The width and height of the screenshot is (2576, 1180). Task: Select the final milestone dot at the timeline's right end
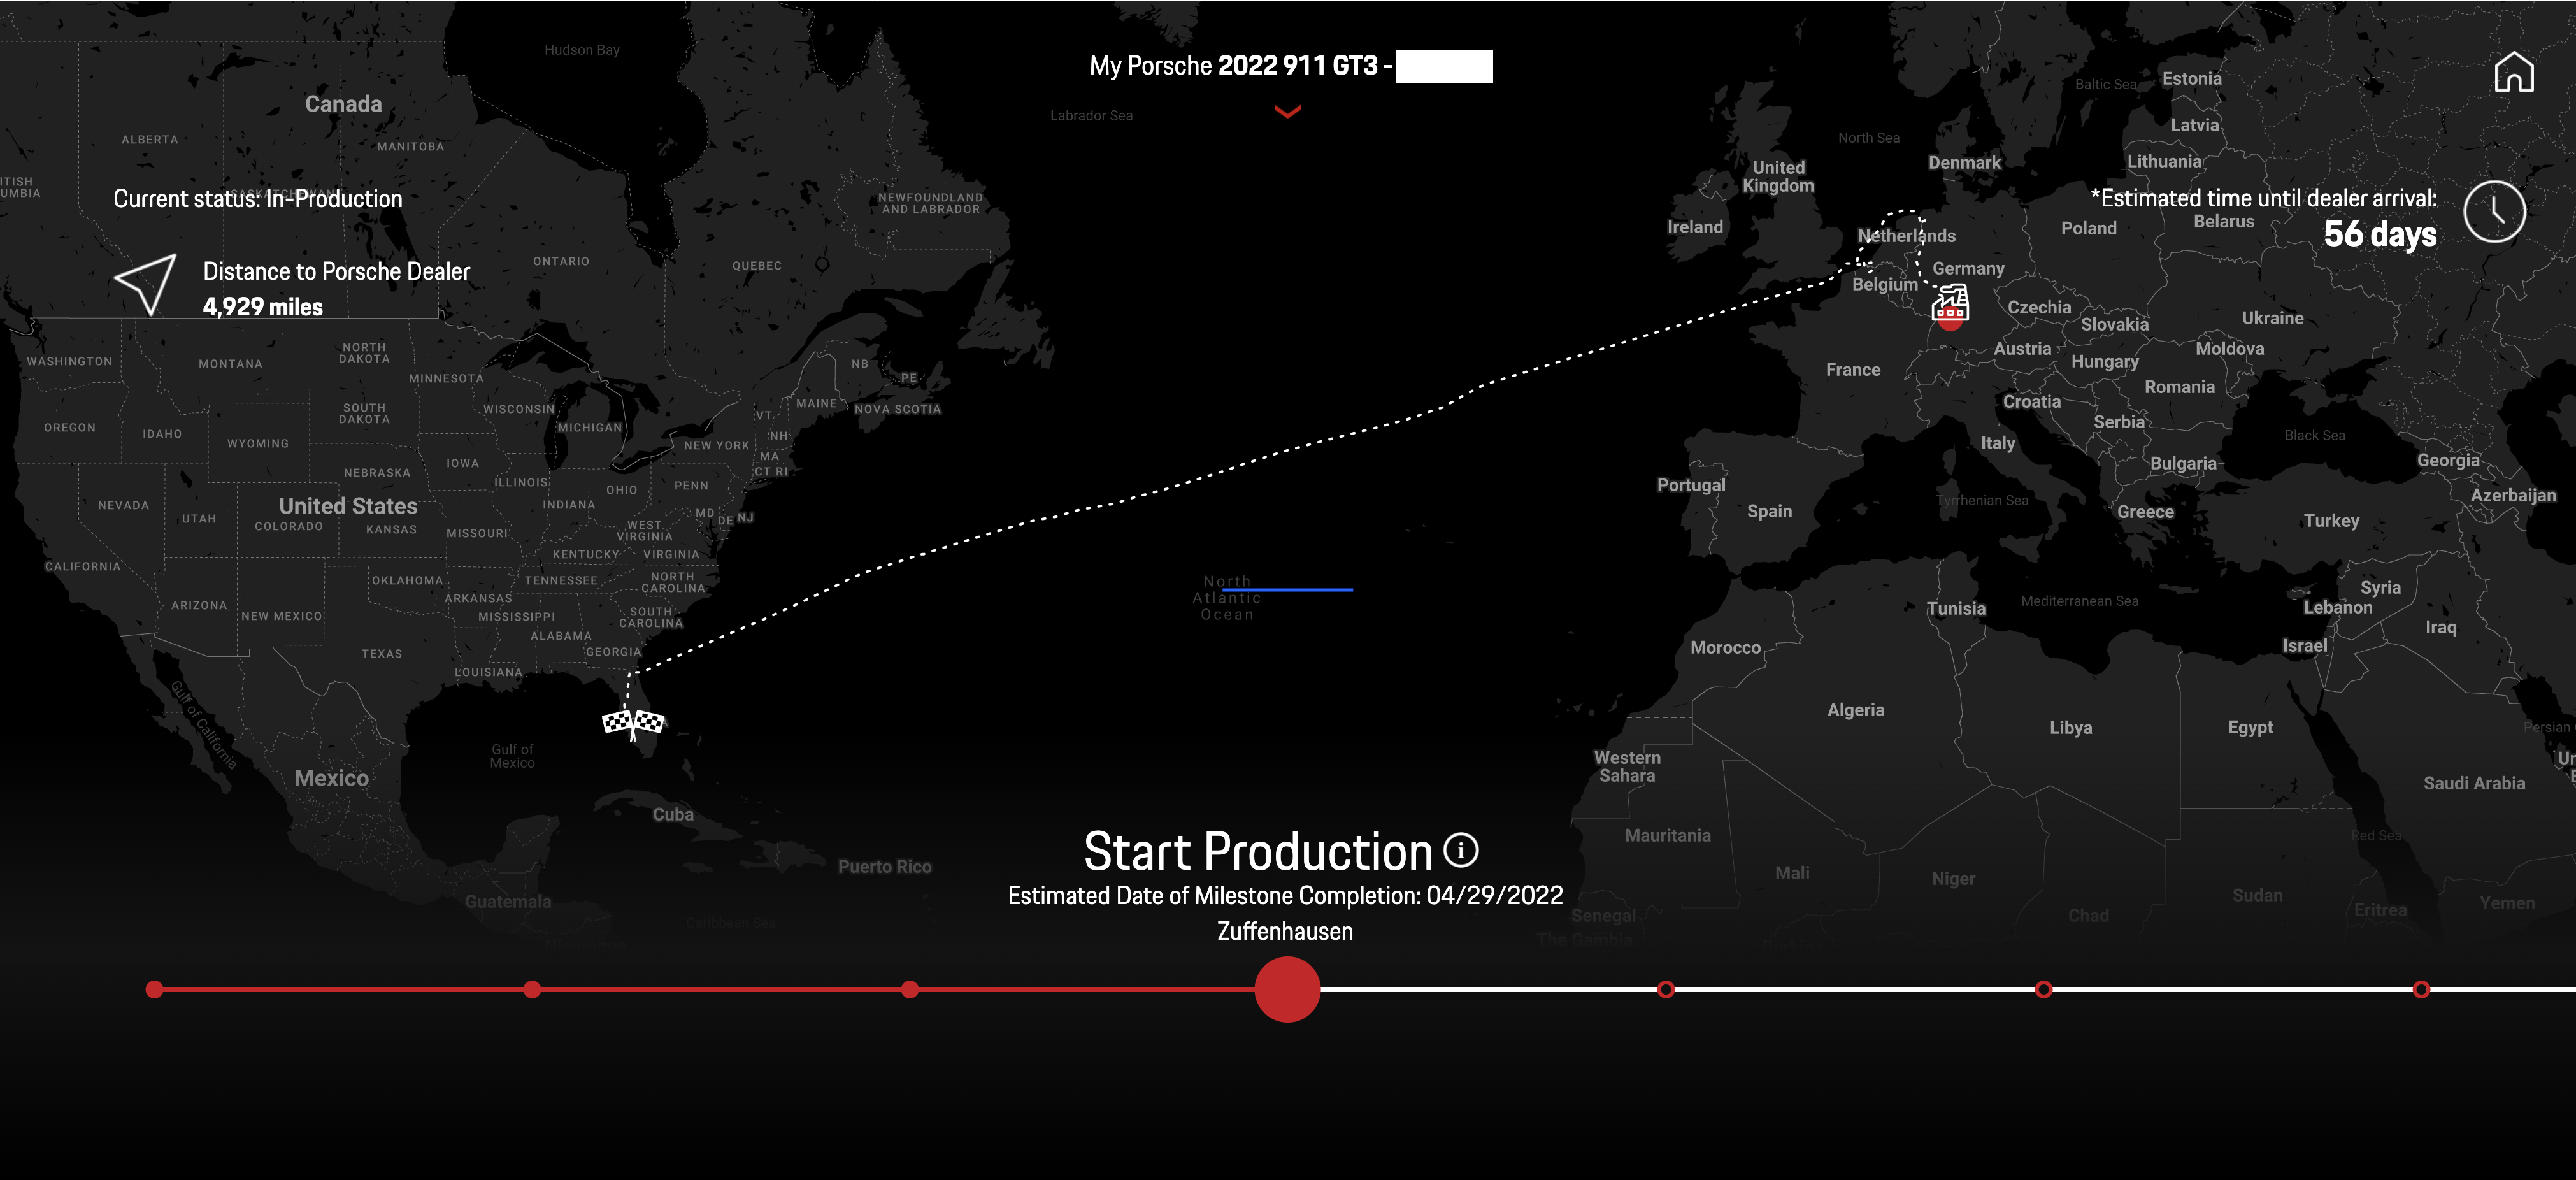point(2422,988)
